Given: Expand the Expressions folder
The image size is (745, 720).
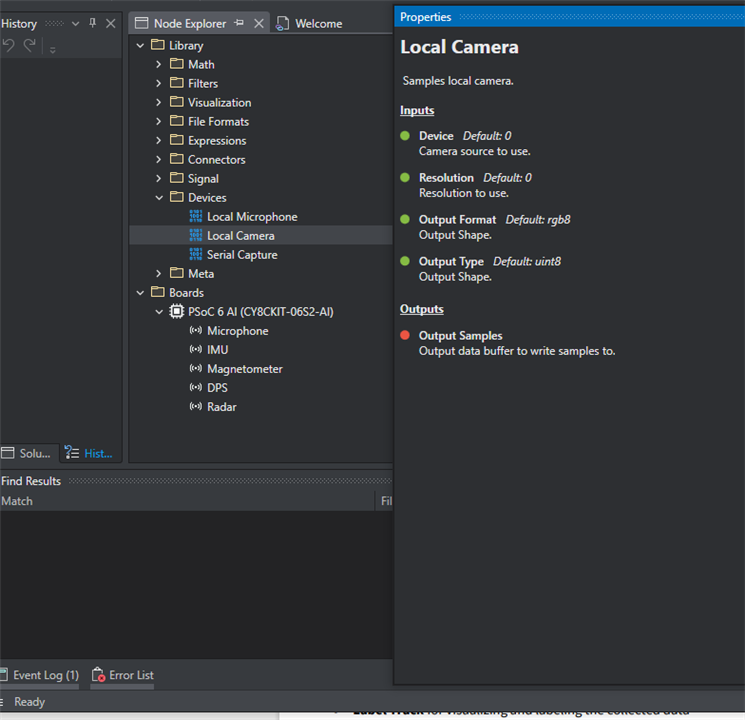Looking at the screenshot, I should (159, 140).
